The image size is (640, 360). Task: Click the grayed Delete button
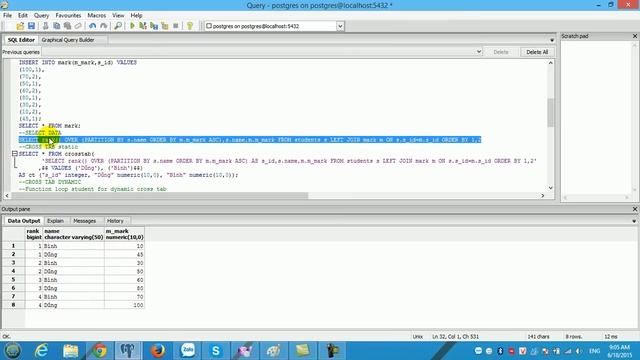501,52
